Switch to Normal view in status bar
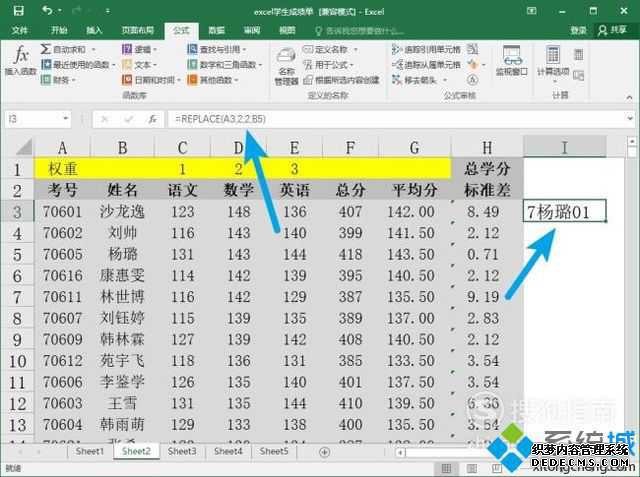This screenshot has width=640, height=477. [447, 468]
